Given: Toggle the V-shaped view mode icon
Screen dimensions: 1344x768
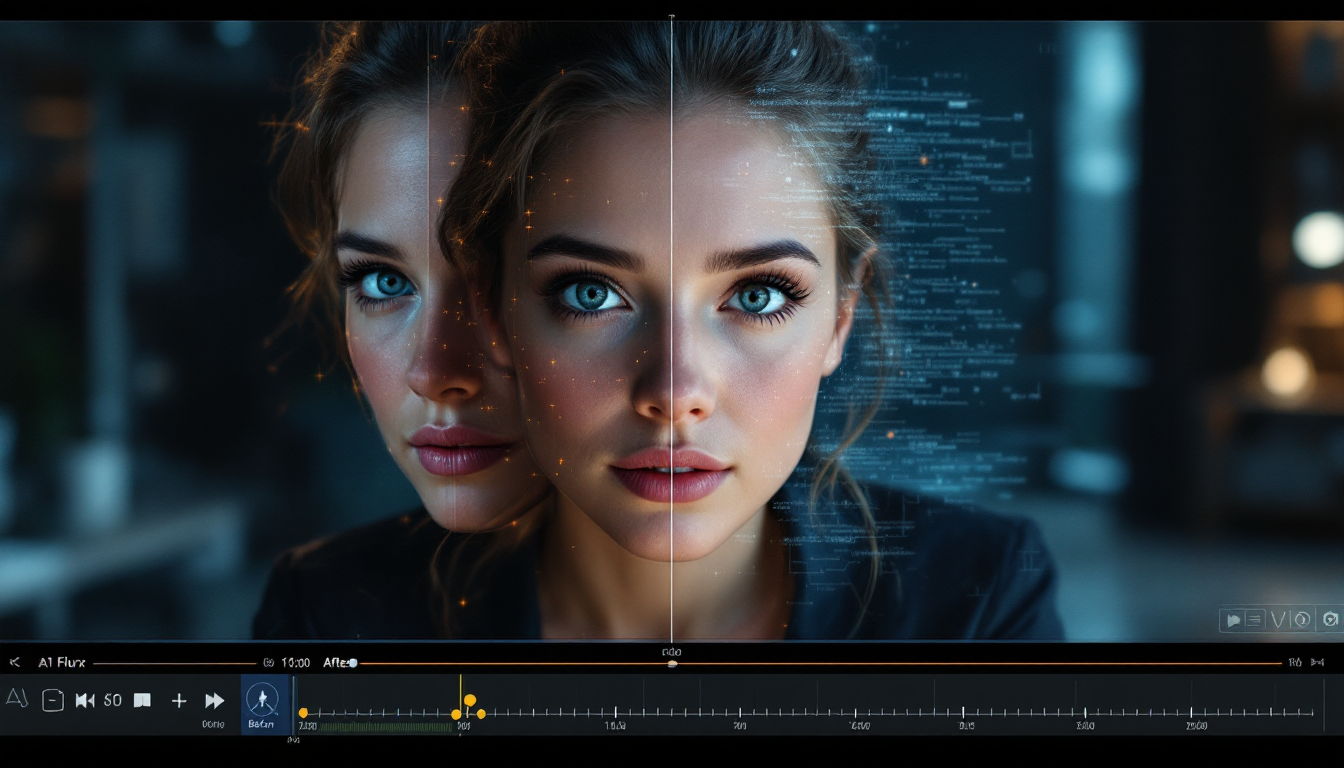Looking at the screenshot, I should tap(1278, 620).
